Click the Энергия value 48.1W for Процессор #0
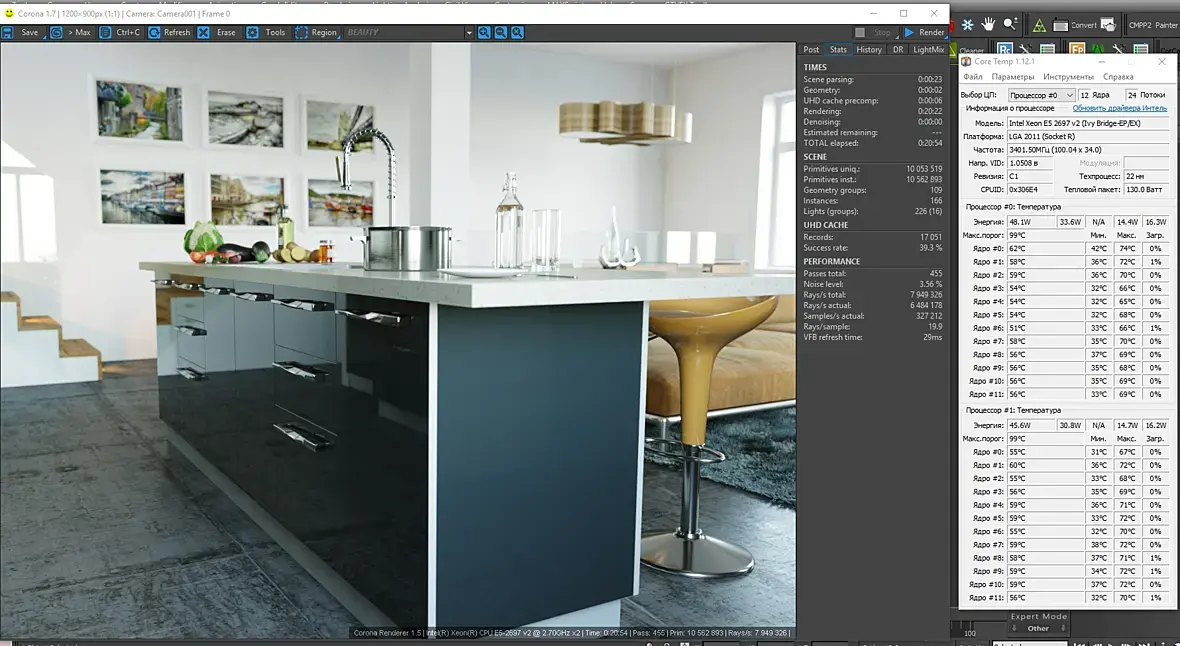This screenshot has width=1180, height=646. coord(1030,222)
